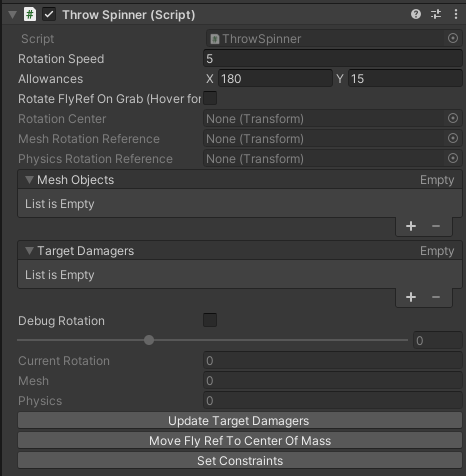The width and height of the screenshot is (466, 476).
Task: Open object picker for Physics Rotation Reference
Action: tap(453, 158)
